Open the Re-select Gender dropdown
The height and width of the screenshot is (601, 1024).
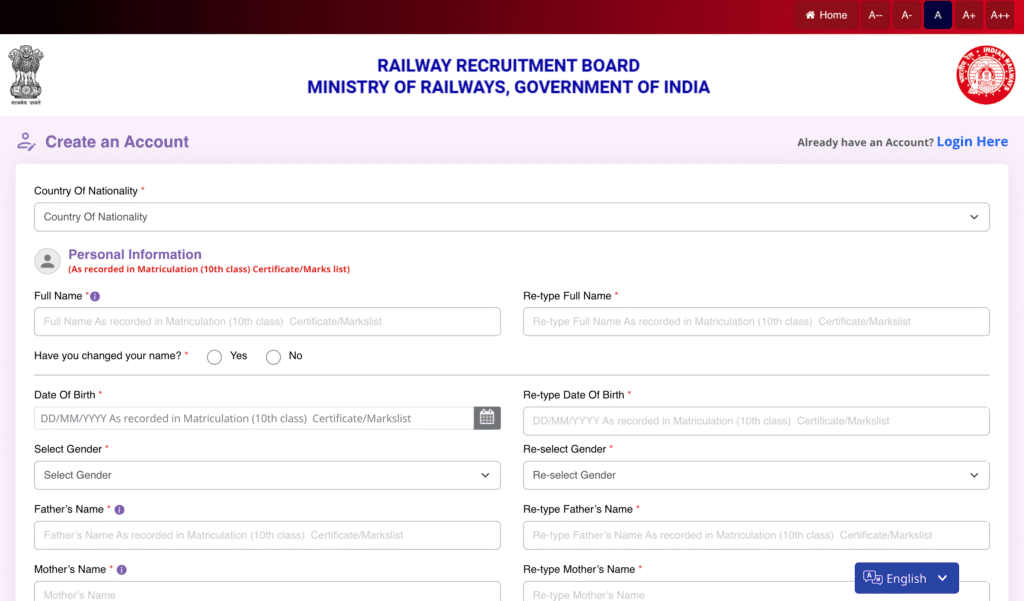pos(756,475)
